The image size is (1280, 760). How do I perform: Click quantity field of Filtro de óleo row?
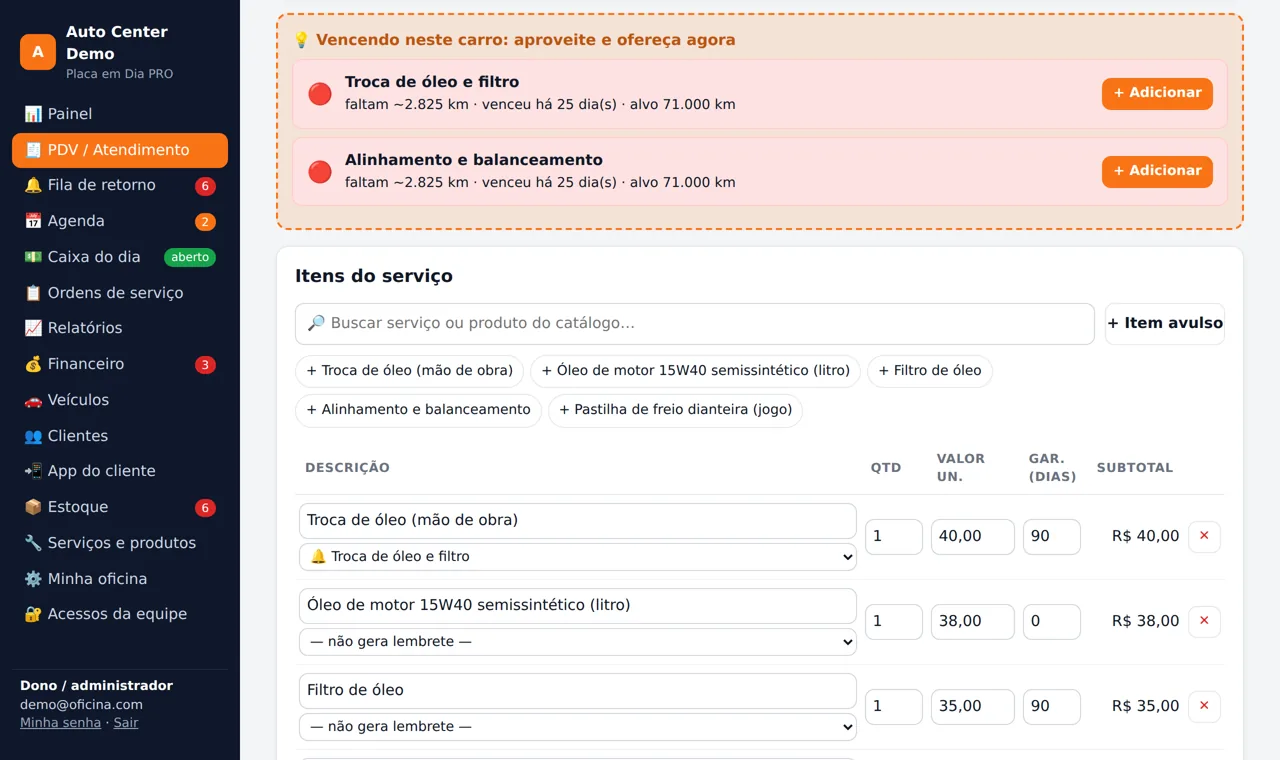point(893,706)
